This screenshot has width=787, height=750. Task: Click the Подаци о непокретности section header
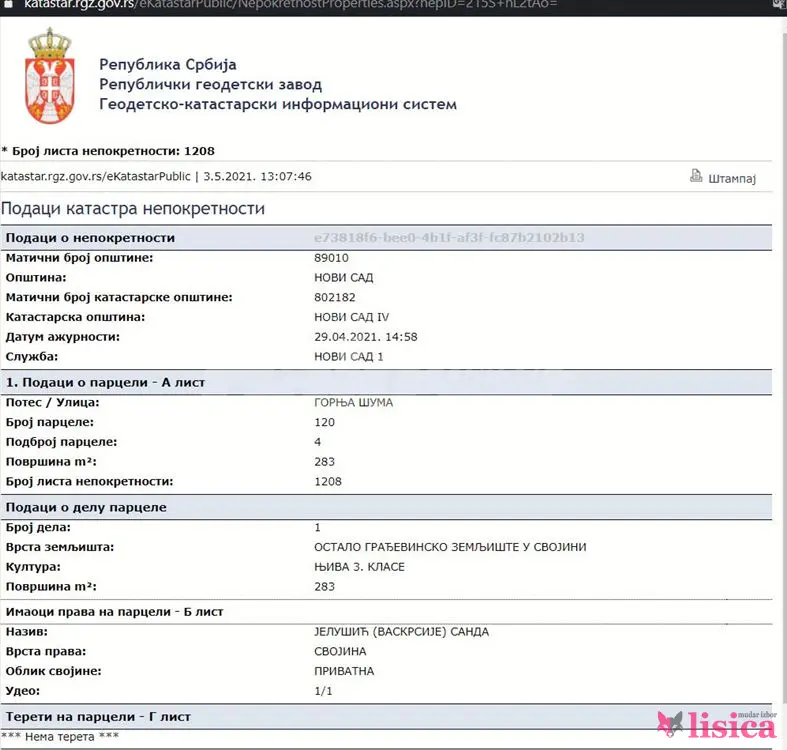[91, 238]
